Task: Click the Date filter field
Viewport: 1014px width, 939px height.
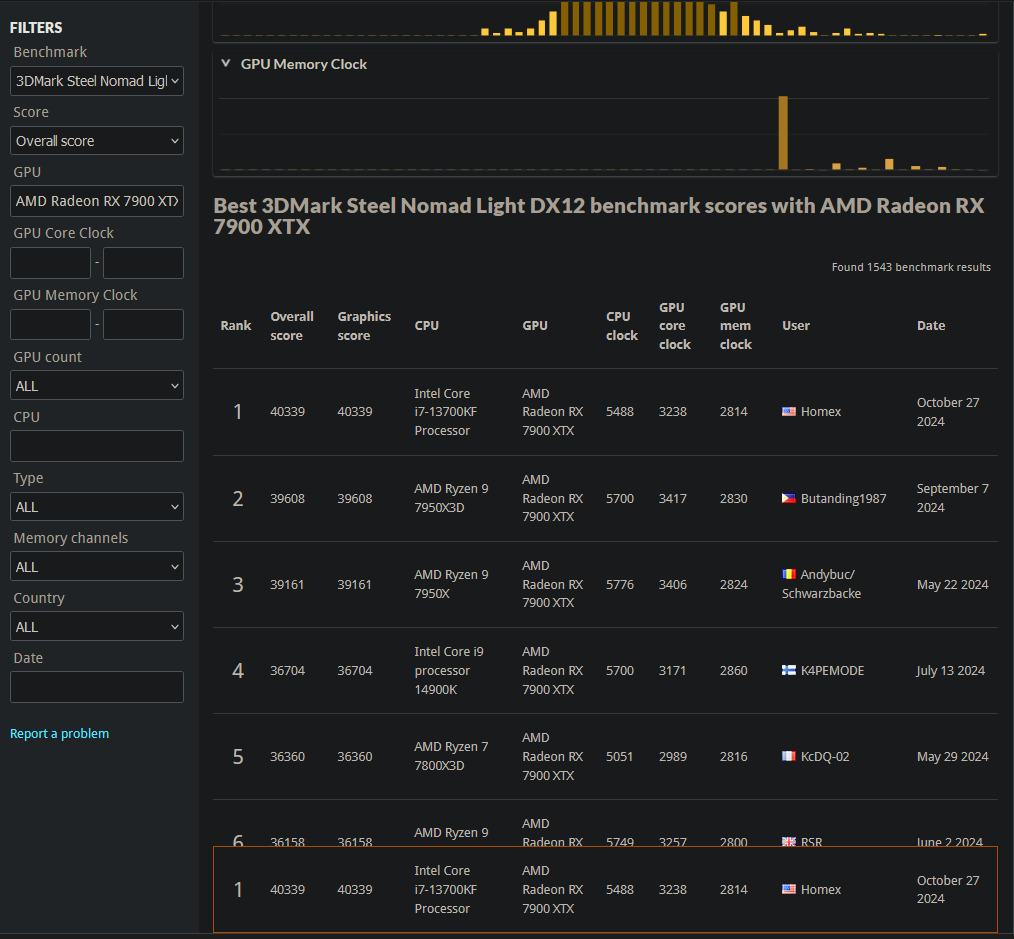Action: (x=97, y=687)
